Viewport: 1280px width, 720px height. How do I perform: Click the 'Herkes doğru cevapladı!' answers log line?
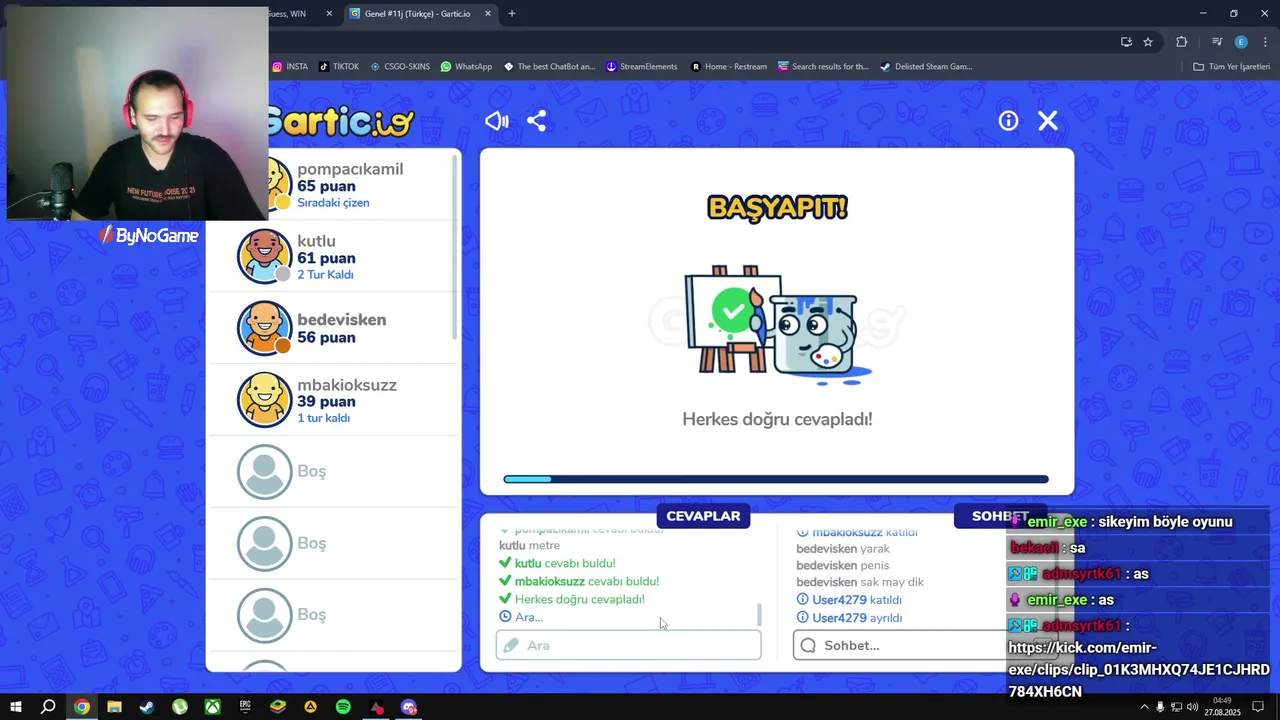[x=572, y=599]
